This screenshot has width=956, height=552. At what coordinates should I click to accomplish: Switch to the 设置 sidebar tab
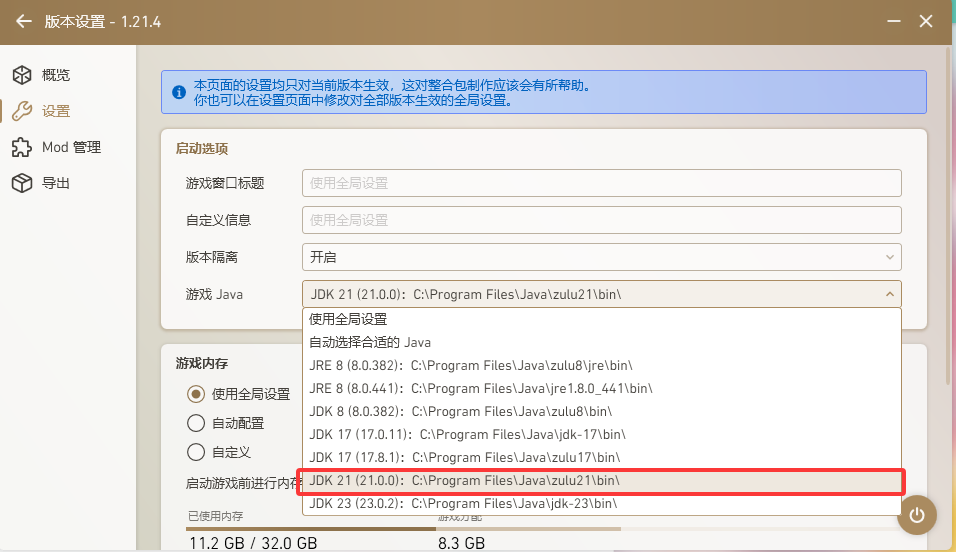click(x=68, y=111)
